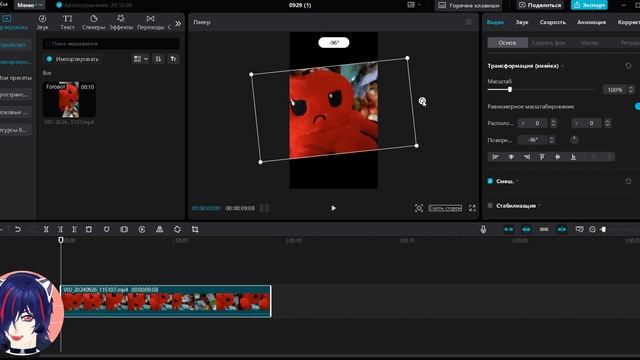Click the Поделиться button
Image resolution: width=640 pixels, height=360 pixels.
(x=540, y=5)
